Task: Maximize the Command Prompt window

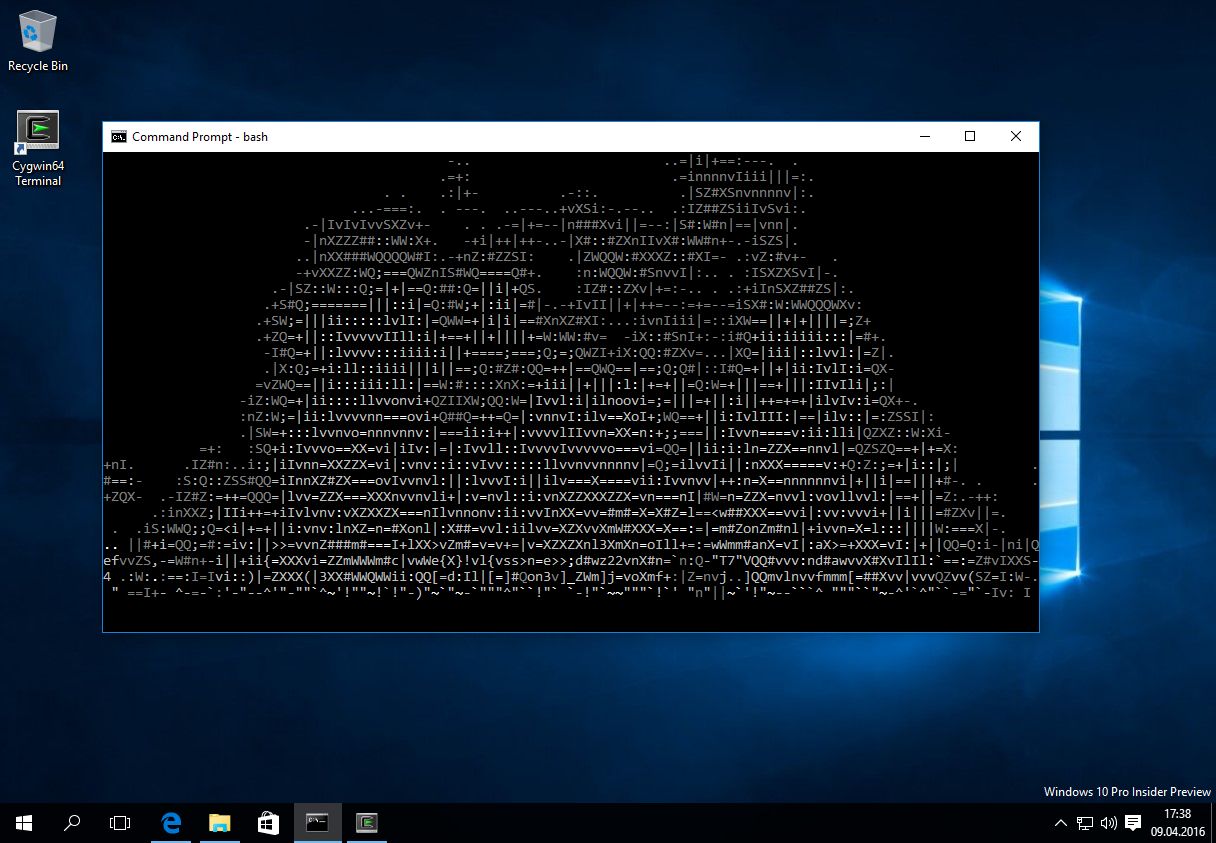Action: (970, 137)
